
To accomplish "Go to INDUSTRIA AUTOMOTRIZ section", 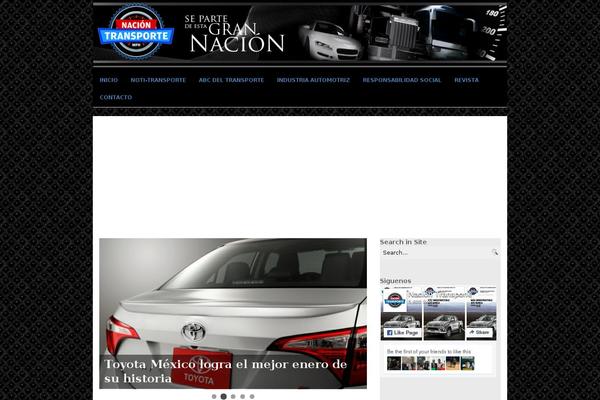I will point(313,80).
